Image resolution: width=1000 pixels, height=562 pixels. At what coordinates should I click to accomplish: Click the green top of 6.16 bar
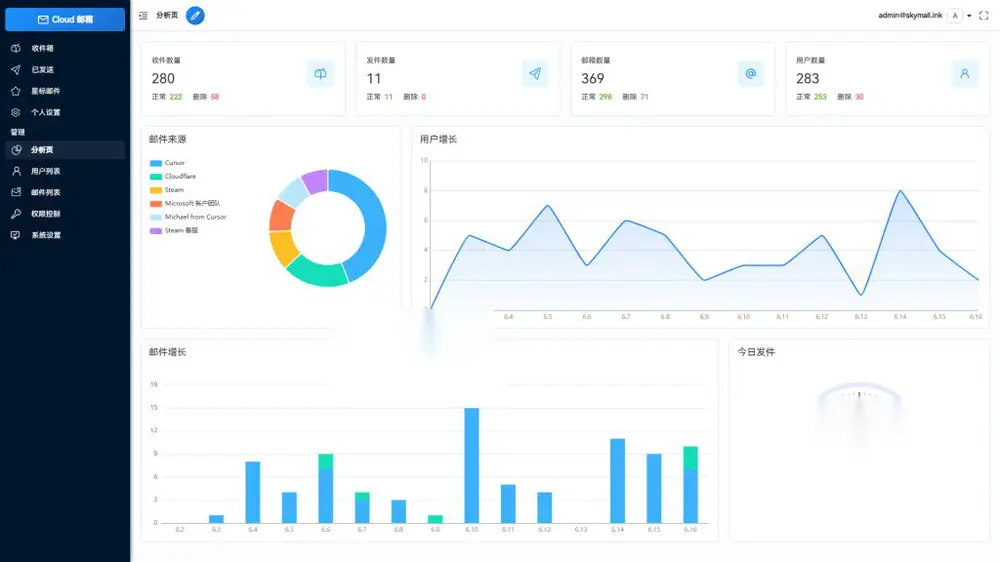point(690,458)
